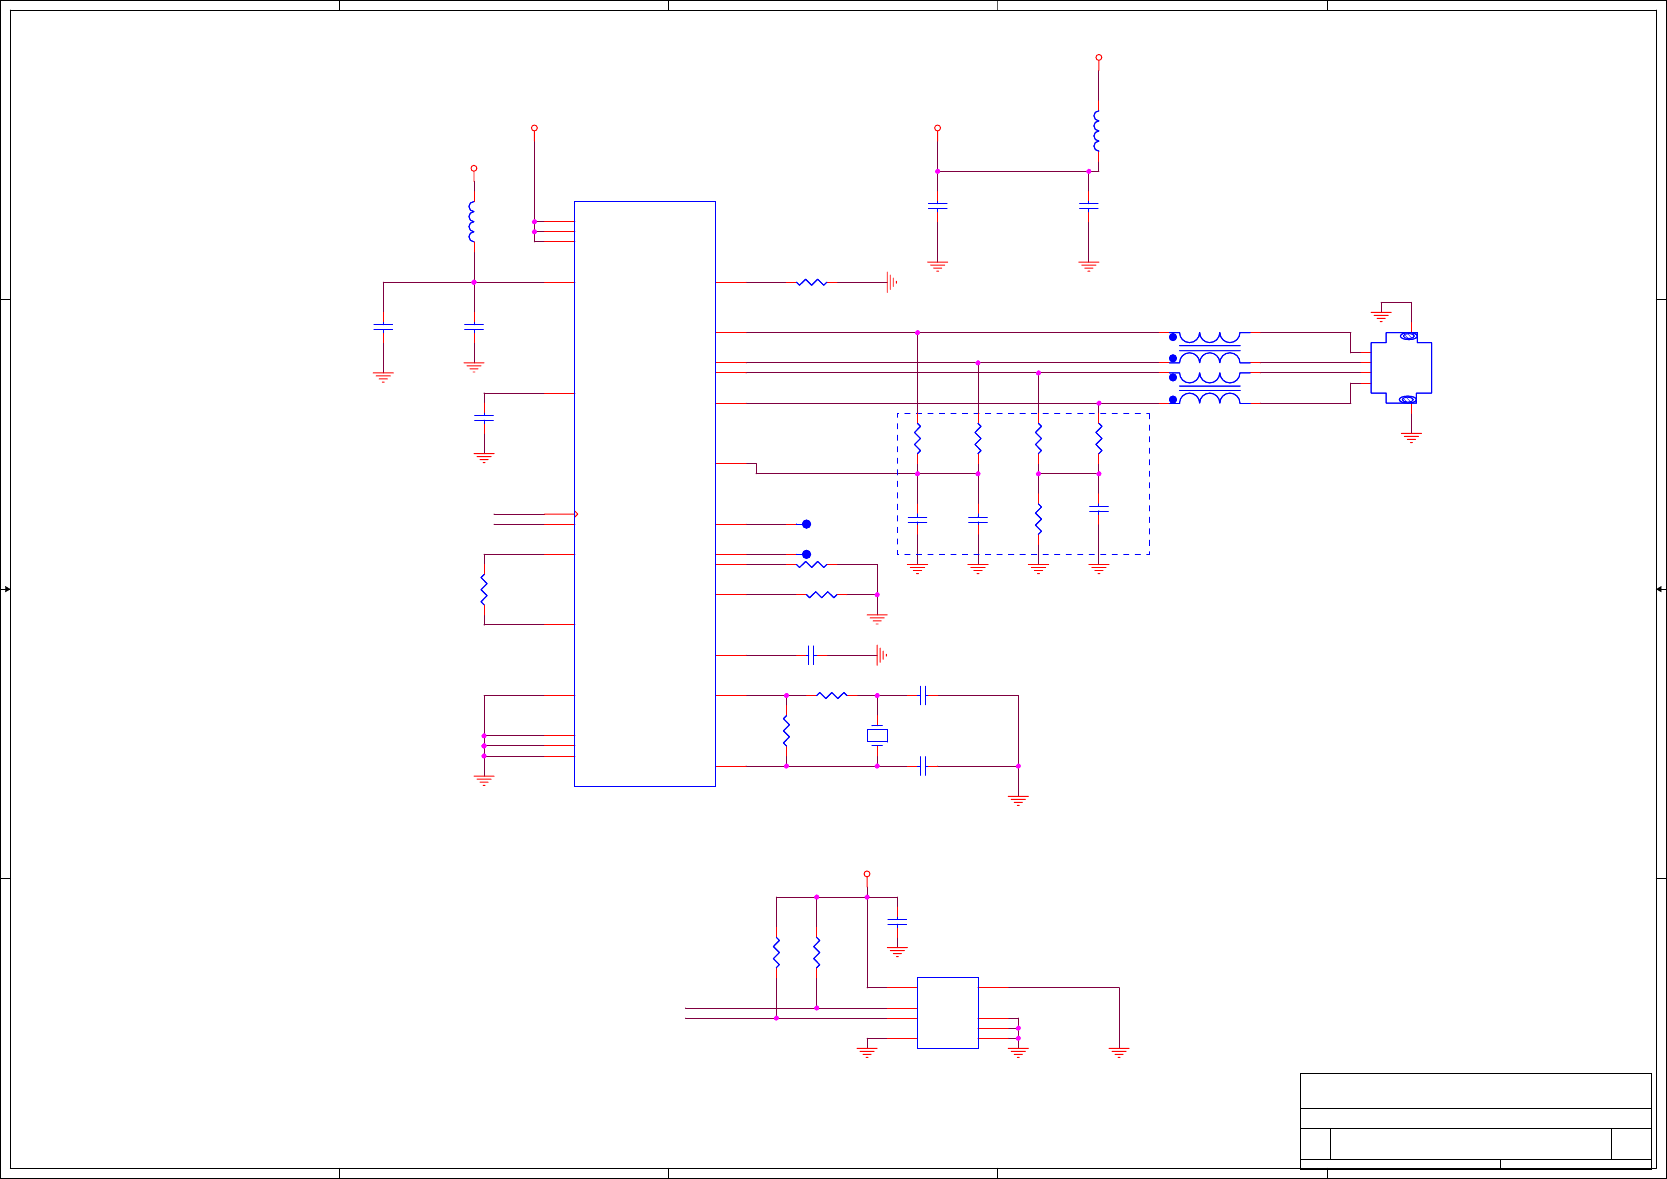Select the upper of two resistors sharing a ground
The image size is (1667, 1179).
812,565
